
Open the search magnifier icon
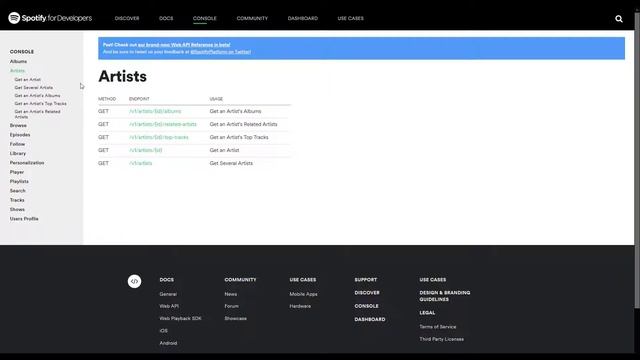[619, 19]
